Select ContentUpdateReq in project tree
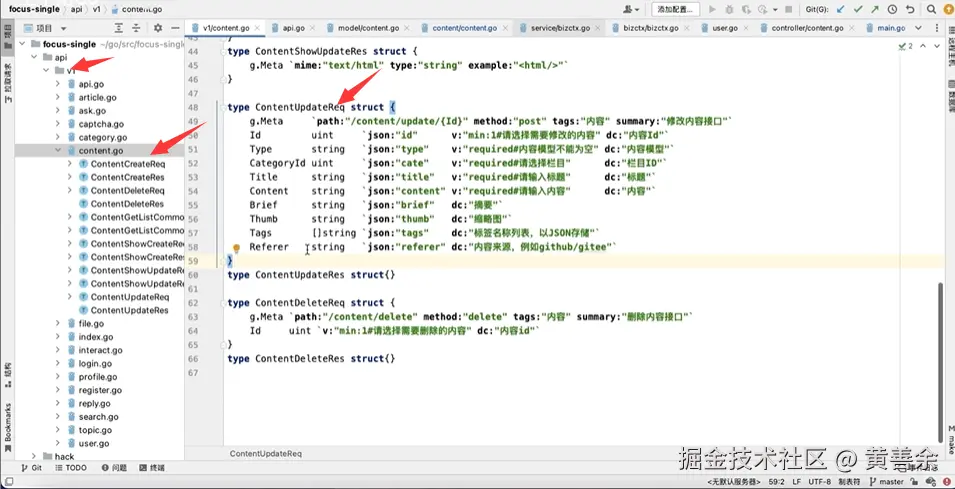955x489 pixels. point(130,297)
